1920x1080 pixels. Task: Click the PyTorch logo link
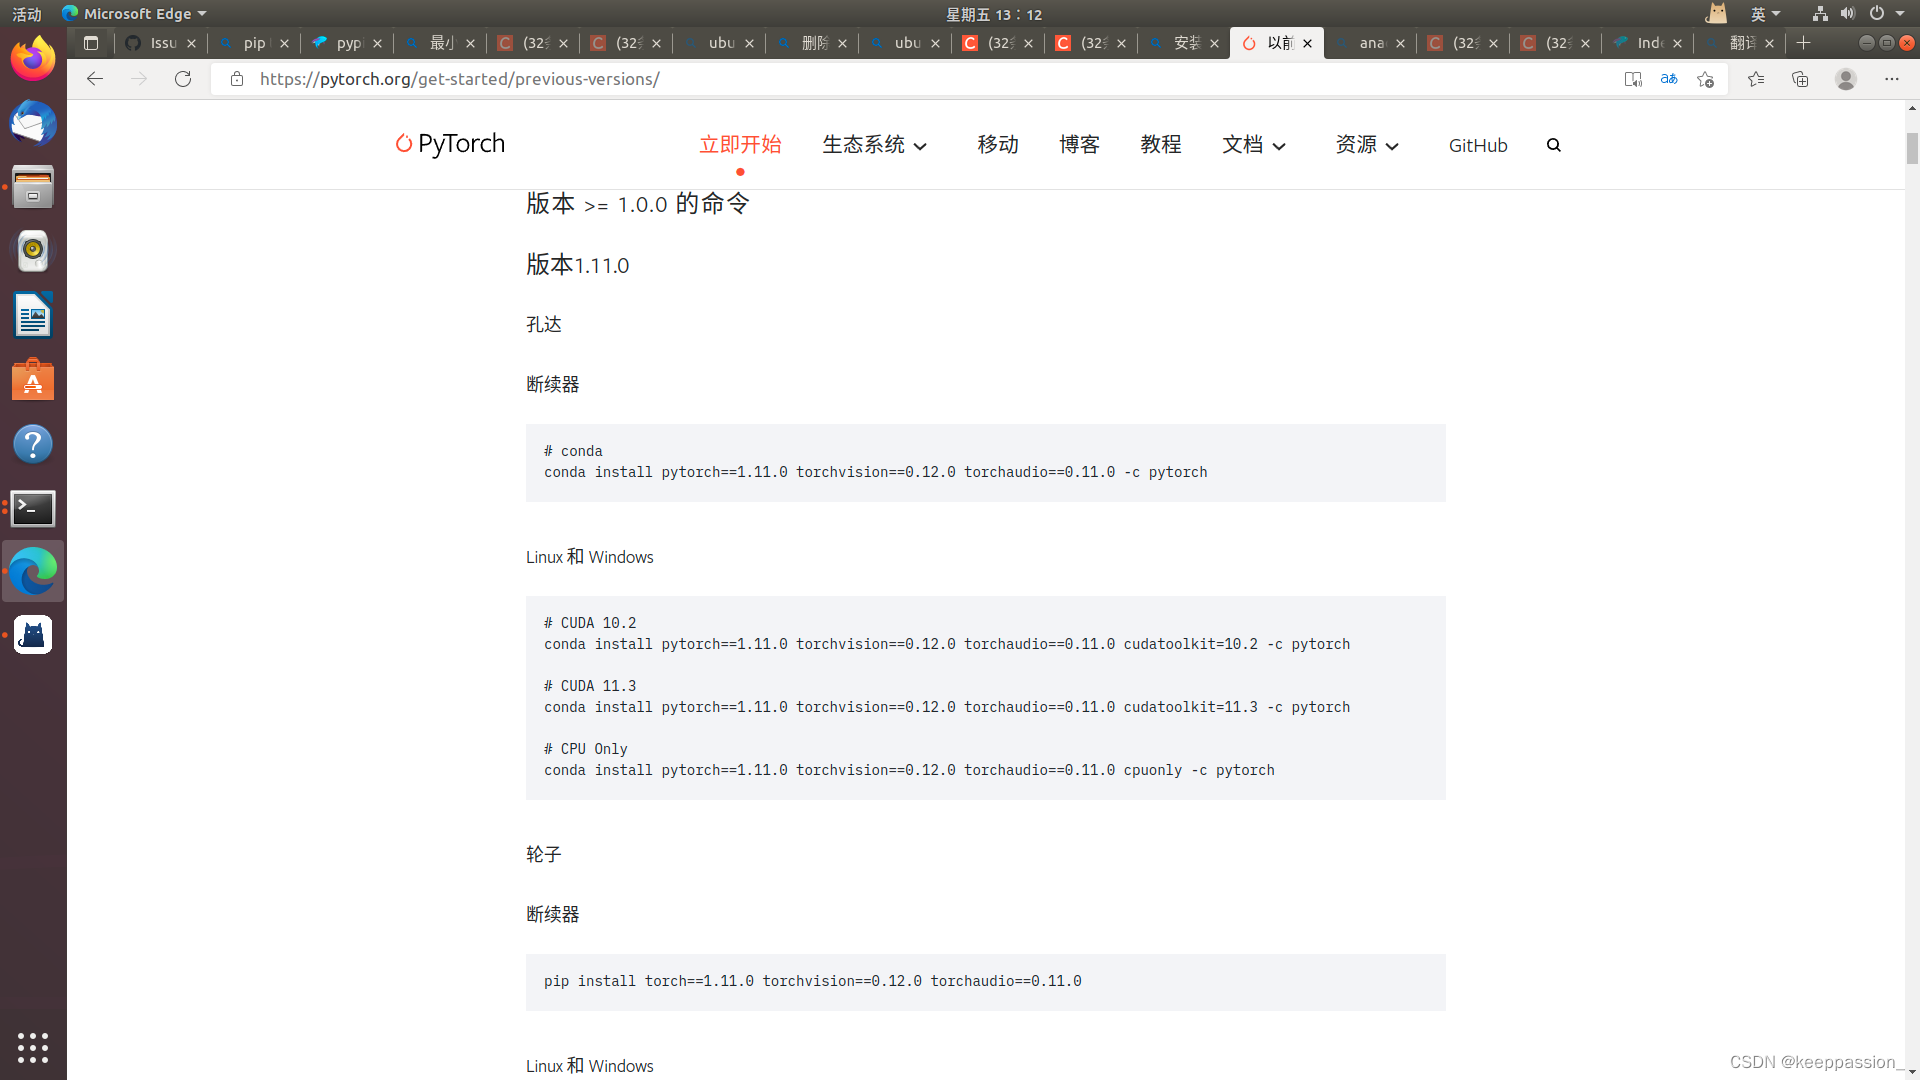pyautogui.click(x=450, y=144)
